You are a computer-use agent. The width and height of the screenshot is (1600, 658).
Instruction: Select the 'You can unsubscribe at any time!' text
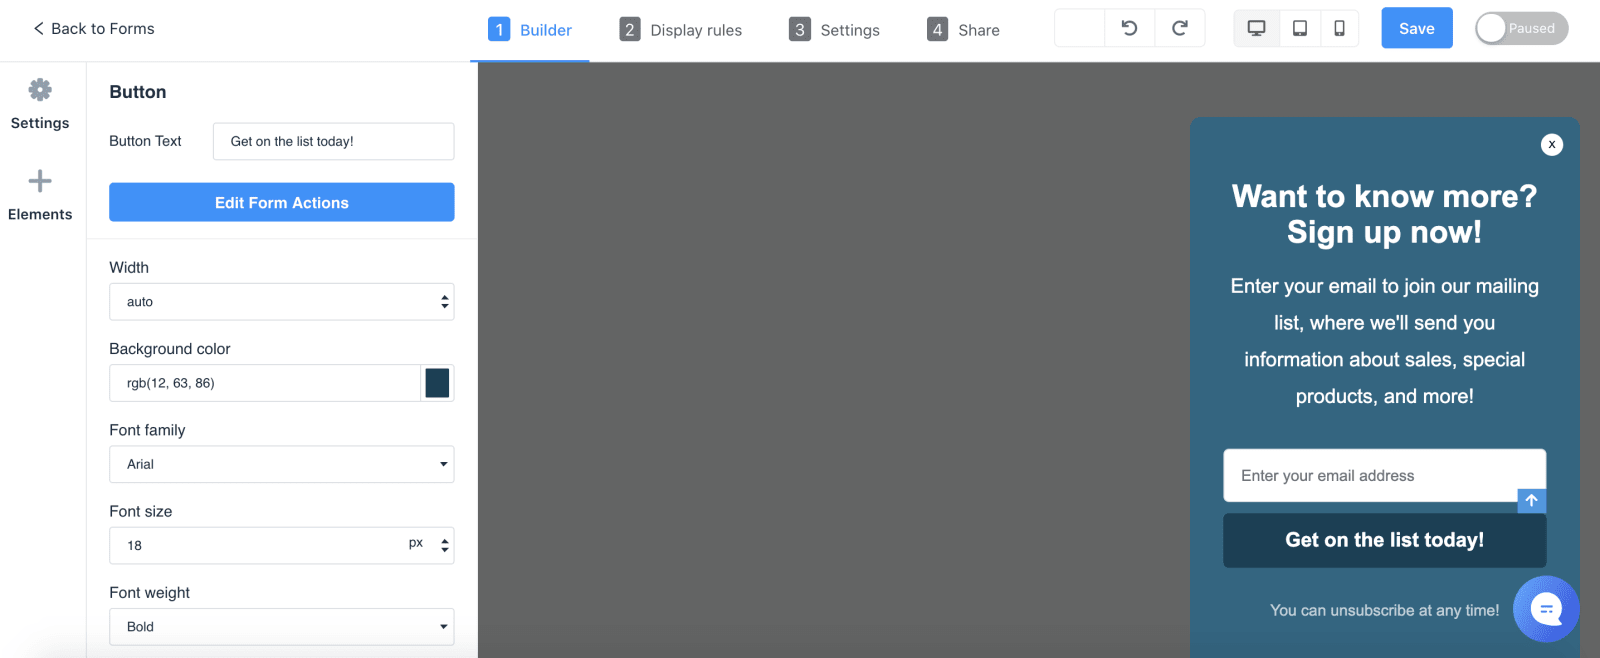pyautogui.click(x=1384, y=610)
